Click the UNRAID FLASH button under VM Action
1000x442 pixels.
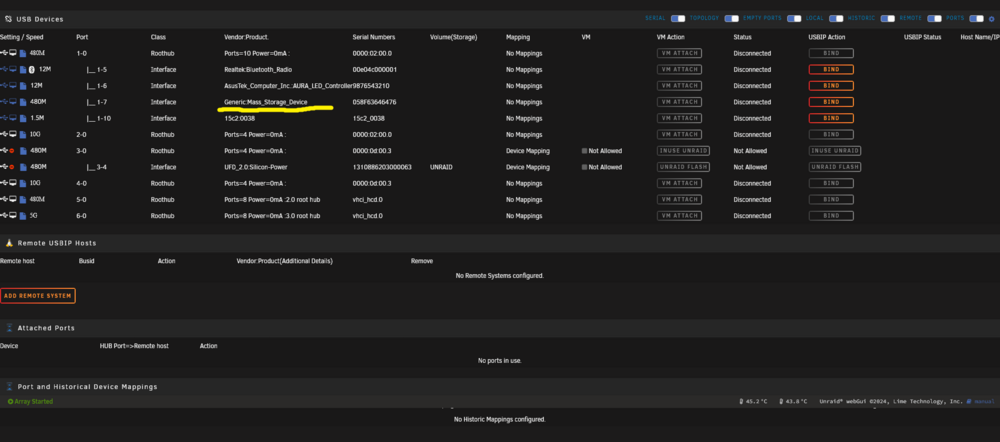[x=683, y=167]
